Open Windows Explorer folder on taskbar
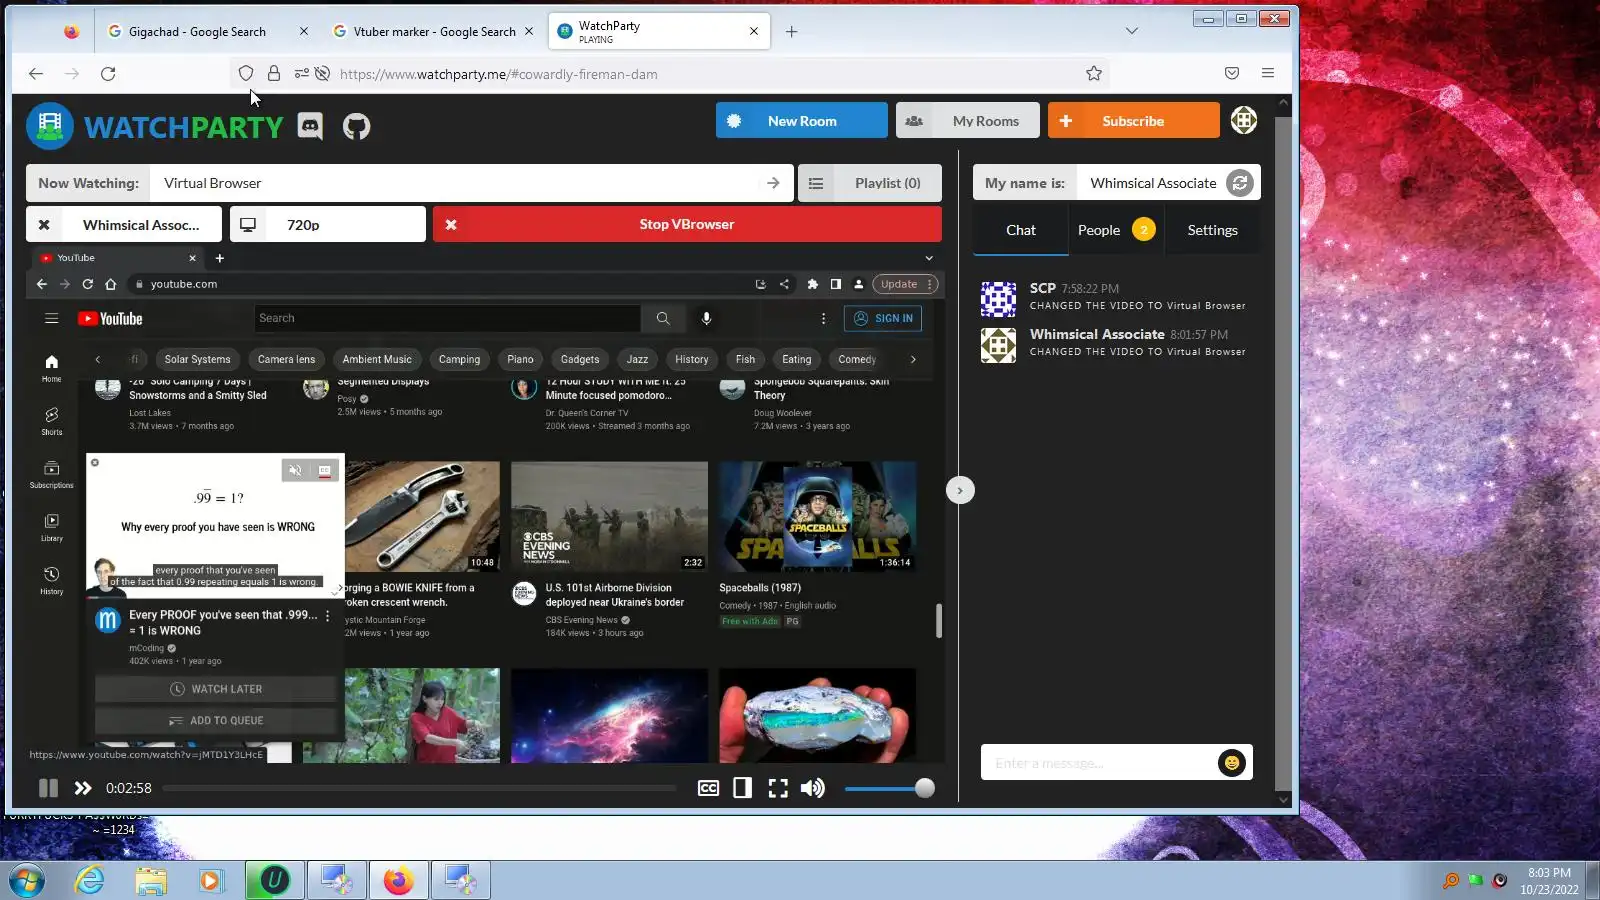The image size is (1600, 900). pyautogui.click(x=151, y=880)
